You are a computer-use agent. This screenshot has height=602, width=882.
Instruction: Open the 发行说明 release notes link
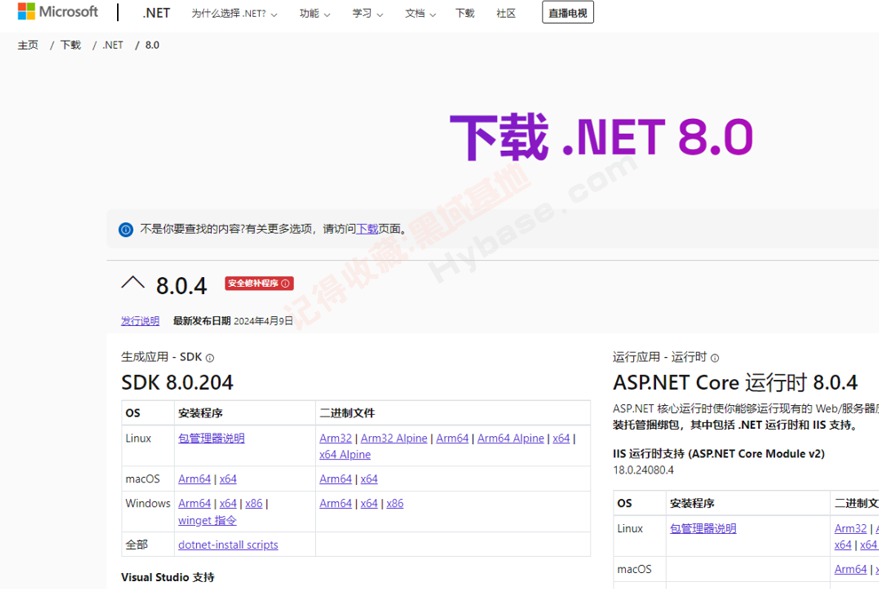140,321
